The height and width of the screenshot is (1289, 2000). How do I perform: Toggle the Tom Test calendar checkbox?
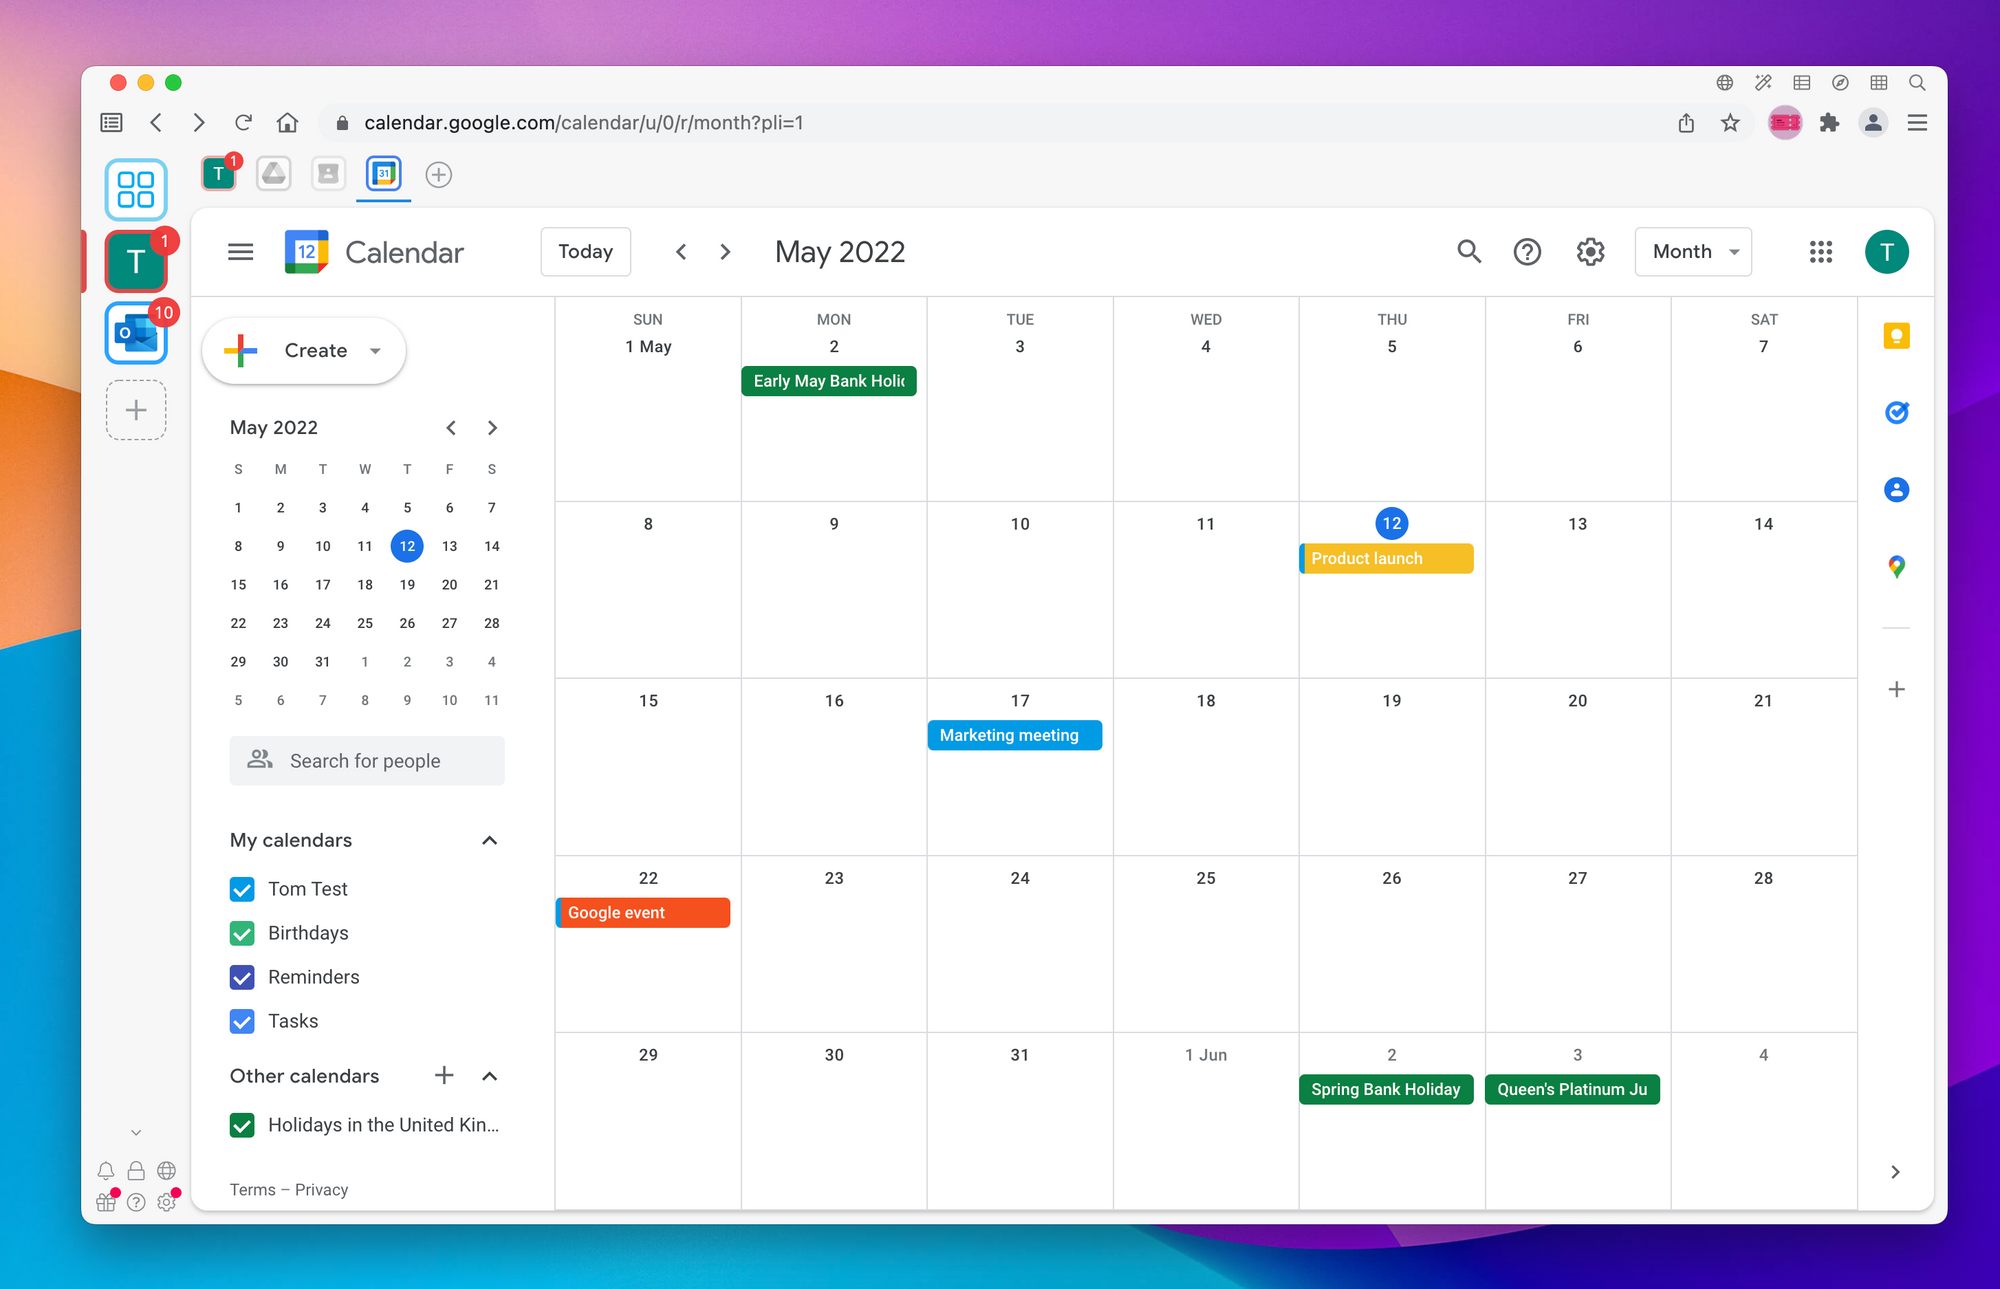coord(243,888)
